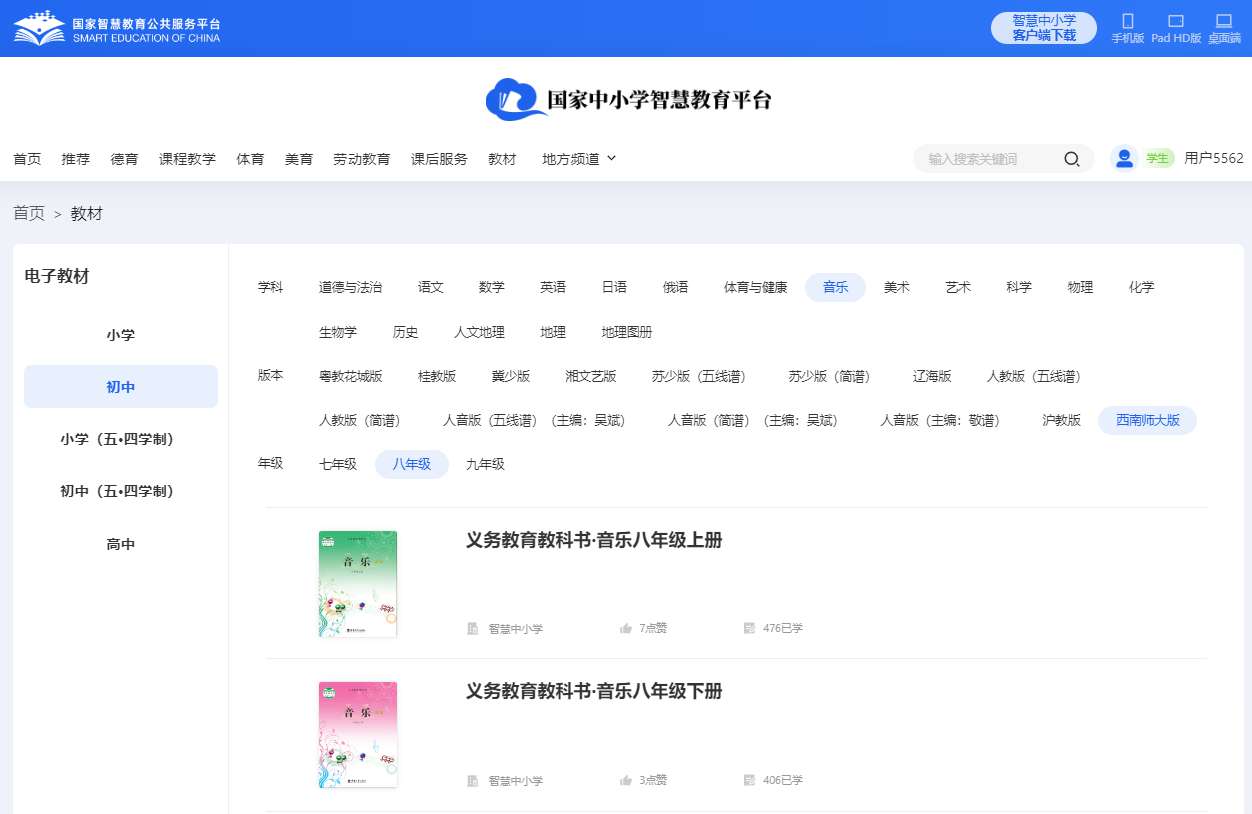Select 小学（五•四学制） in sidebar

(x=121, y=439)
